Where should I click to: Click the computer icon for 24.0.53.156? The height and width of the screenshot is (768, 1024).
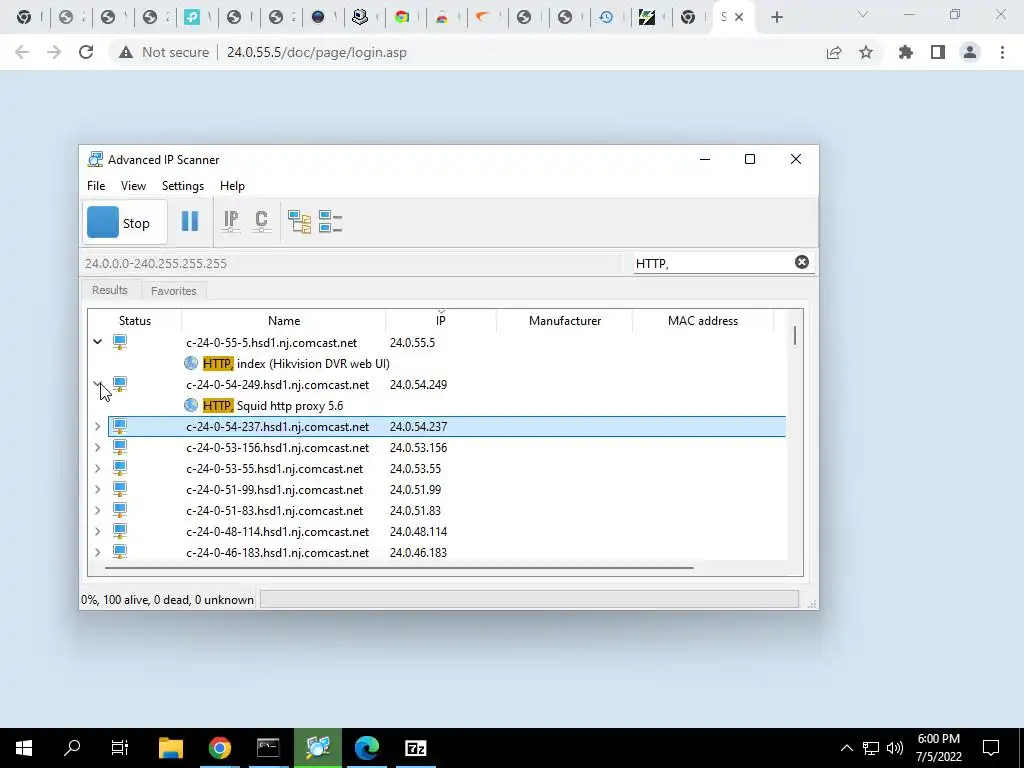click(120, 447)
